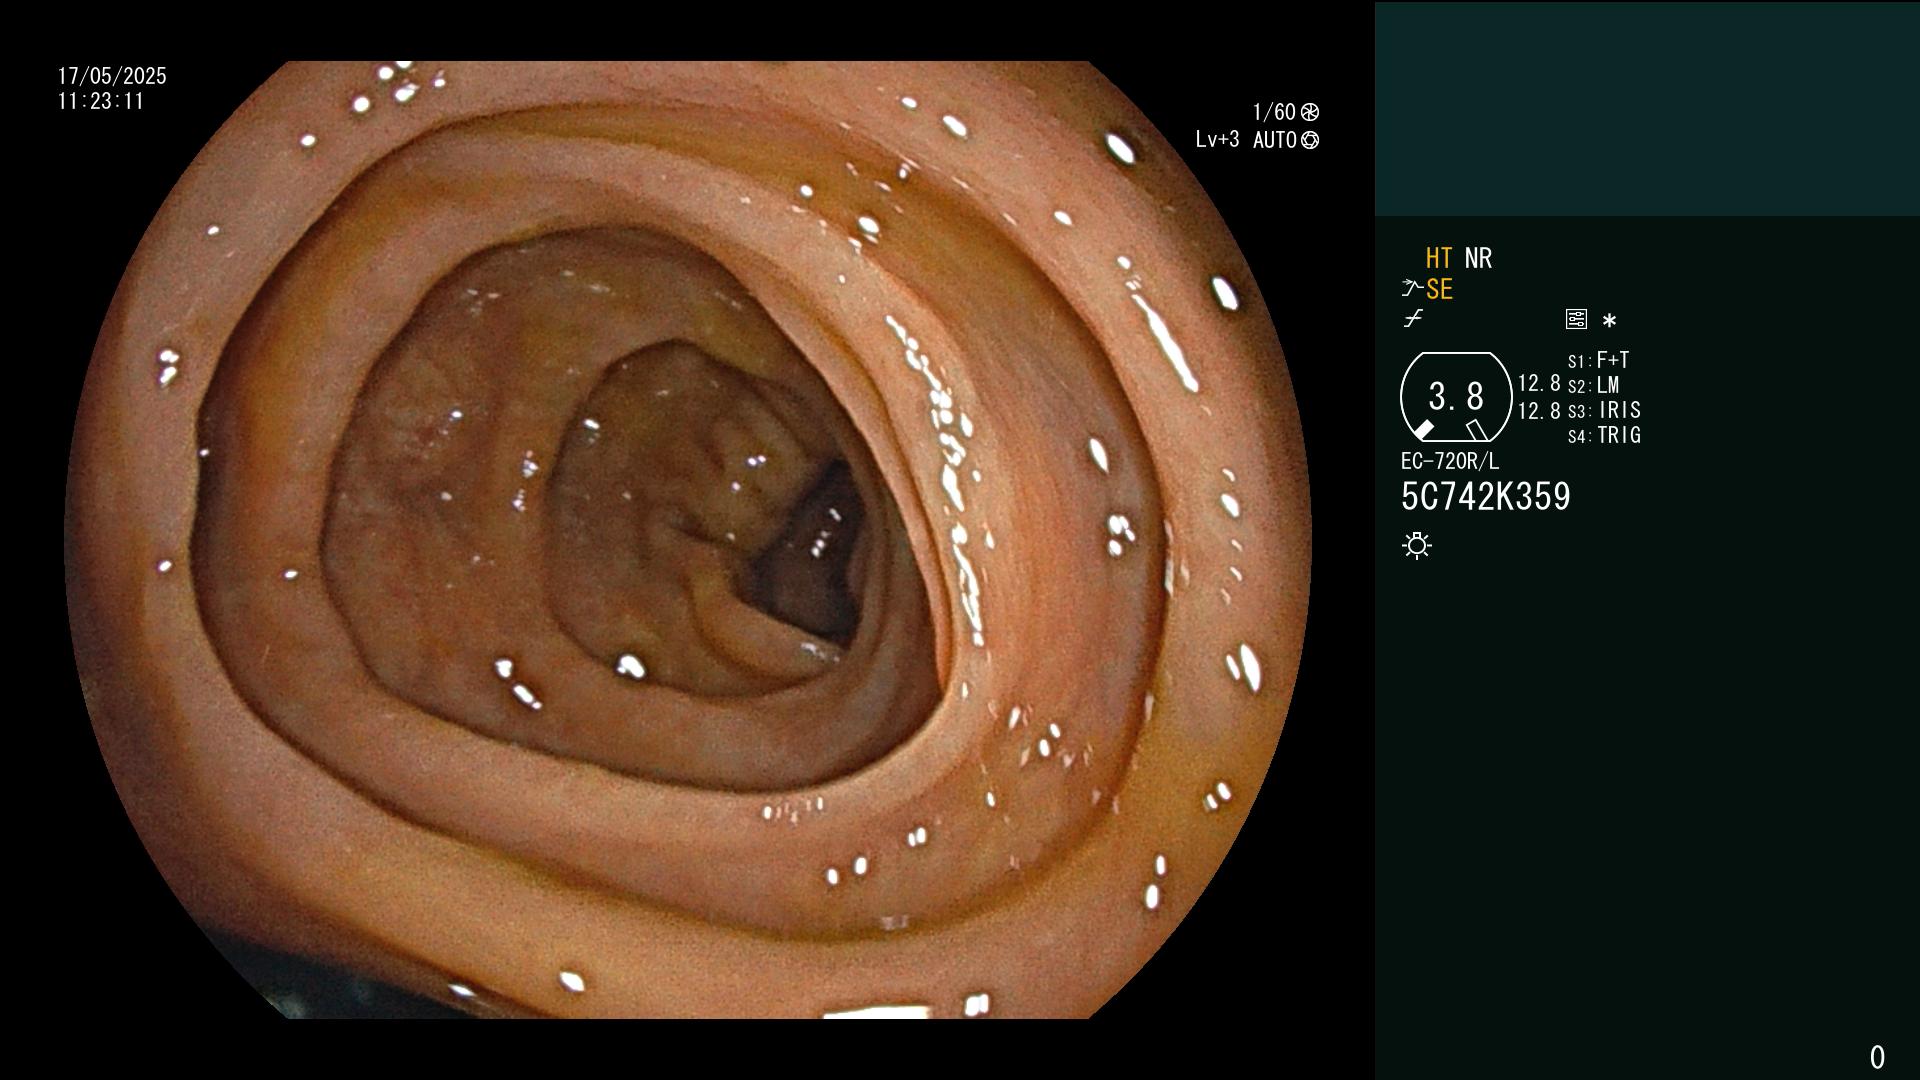
Task: Click the date 17/05/2025
Action: coord(112,76)
